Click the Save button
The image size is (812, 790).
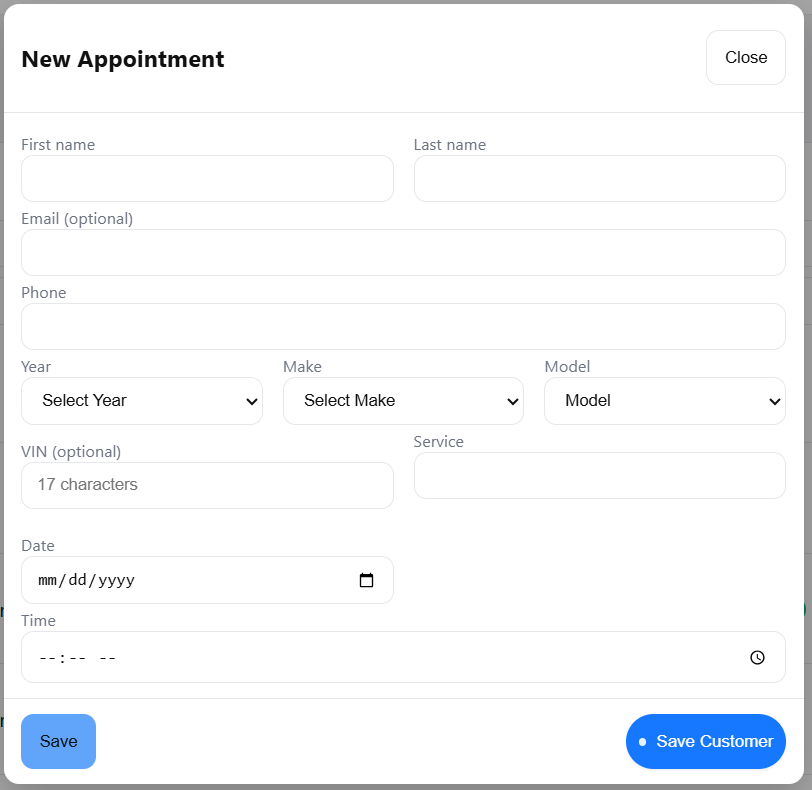coord(57,741)
